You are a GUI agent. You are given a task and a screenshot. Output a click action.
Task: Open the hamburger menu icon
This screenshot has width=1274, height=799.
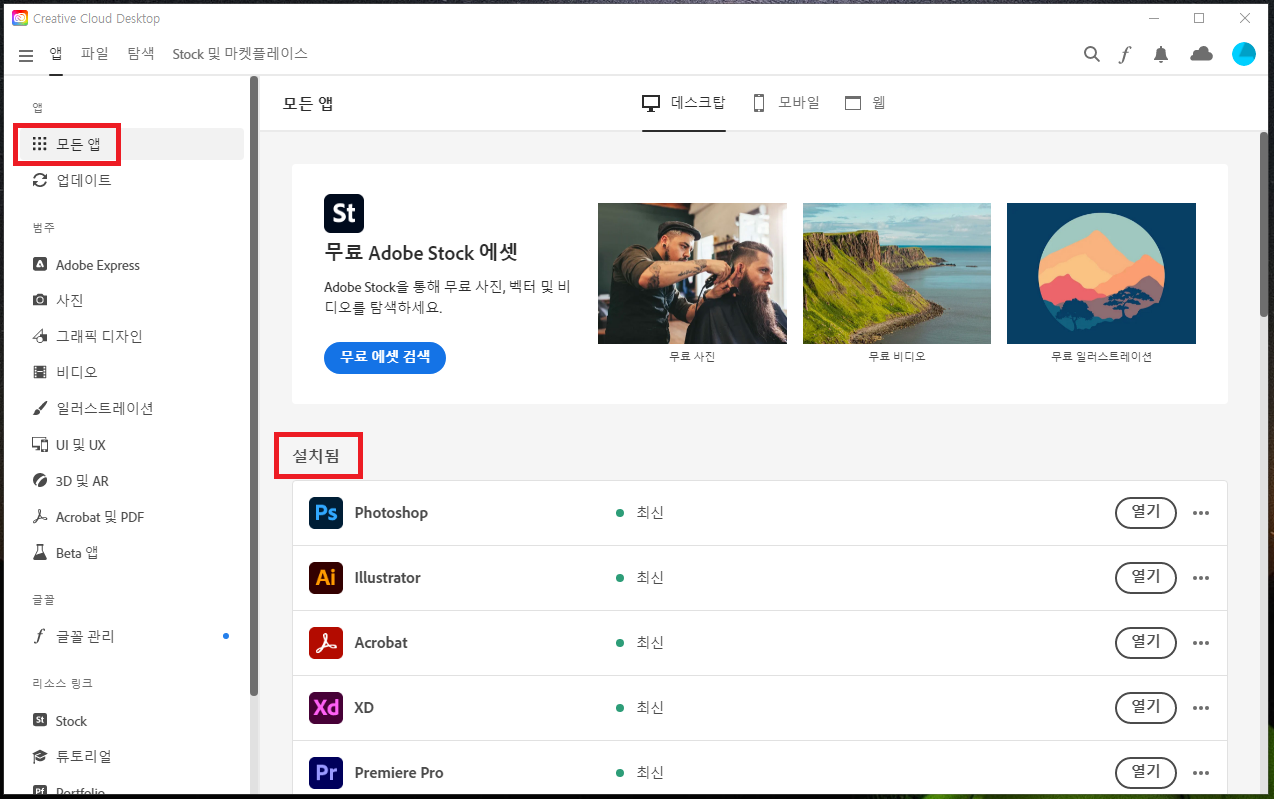[26, 55]
